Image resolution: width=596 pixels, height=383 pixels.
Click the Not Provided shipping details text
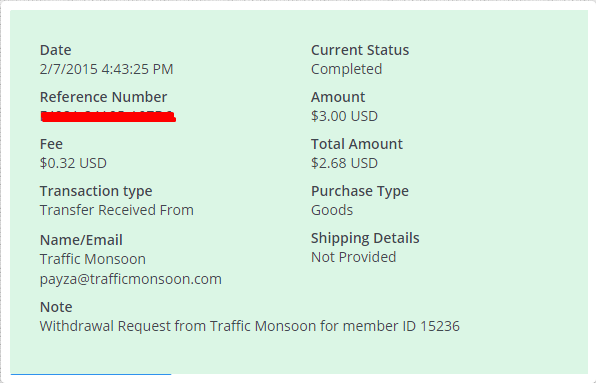tap(353, 257)
